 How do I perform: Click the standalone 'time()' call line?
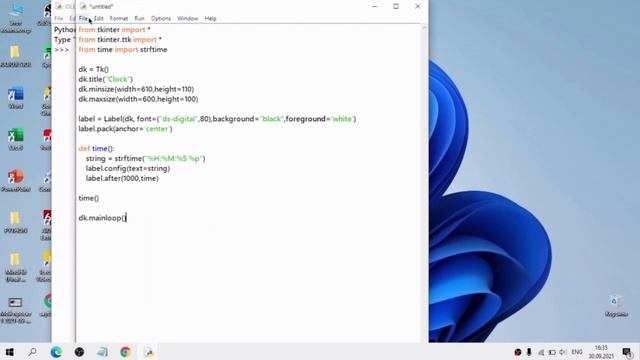coord(89,198)
